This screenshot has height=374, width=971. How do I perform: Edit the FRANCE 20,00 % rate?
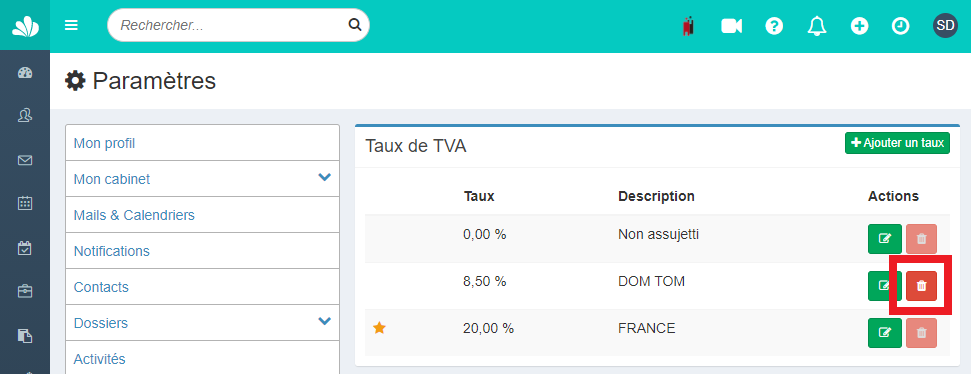(x=884, y=333)
